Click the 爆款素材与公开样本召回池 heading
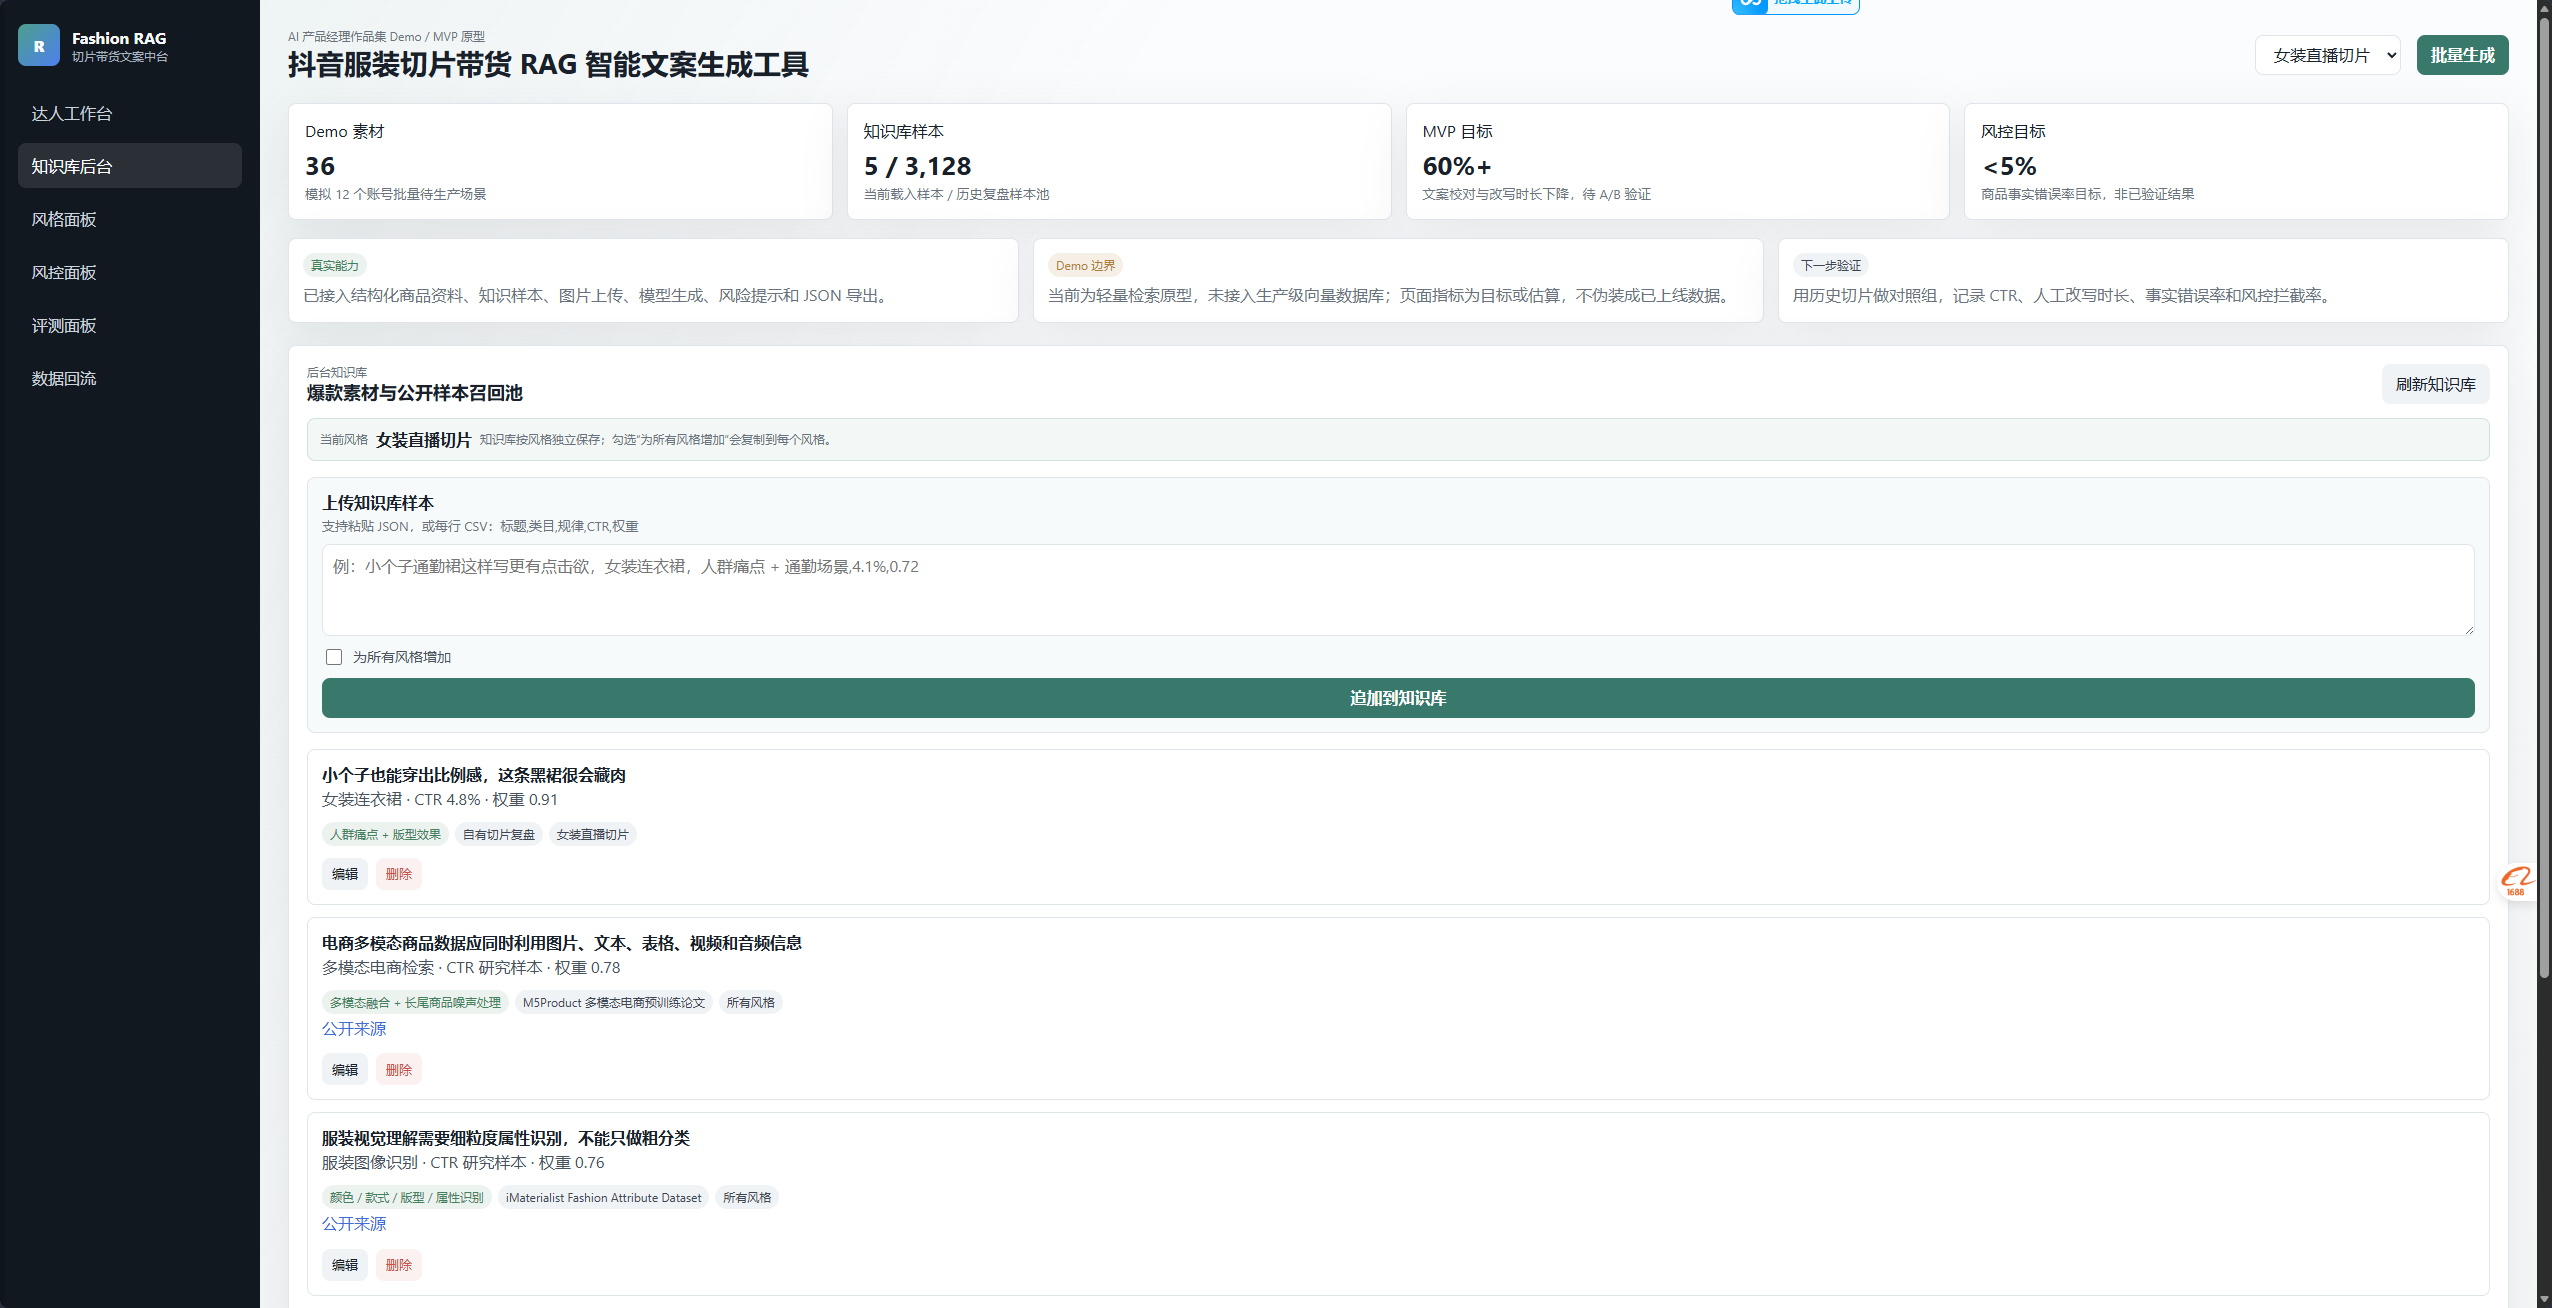 pyautogui.click(x=414, y=393)
